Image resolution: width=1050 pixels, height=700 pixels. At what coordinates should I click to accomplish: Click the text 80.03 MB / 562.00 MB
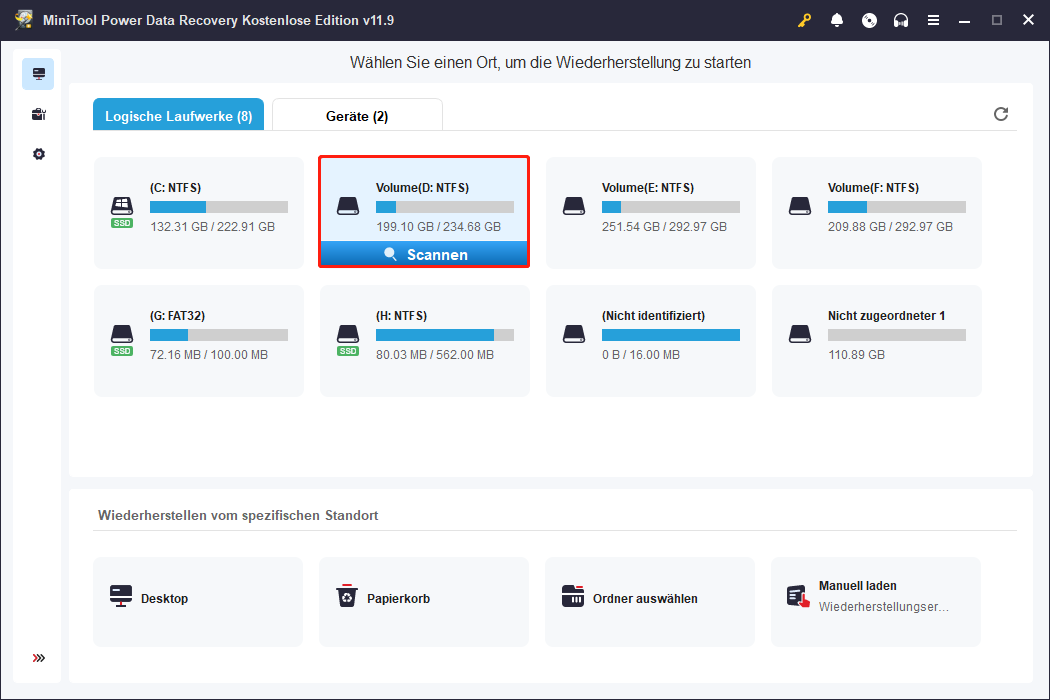pyautogui.click(x=435, y=354)
